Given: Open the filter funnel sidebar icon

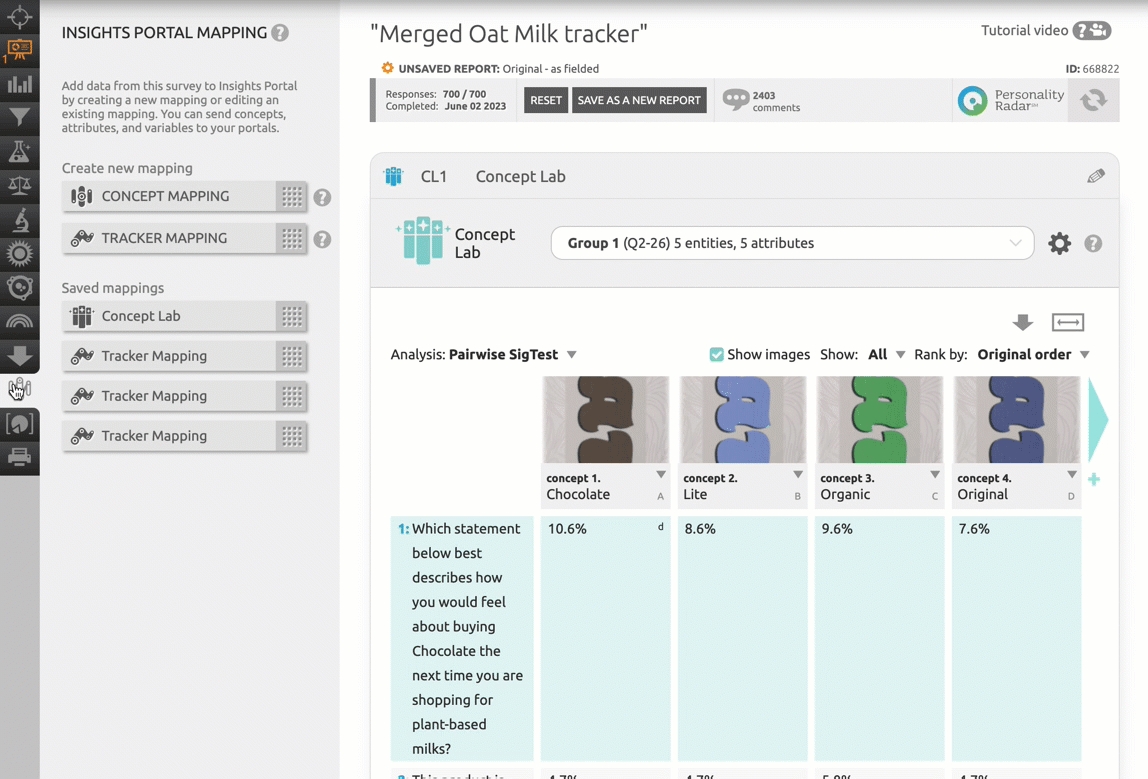Looking at the screenshot, I should [x=19, y=118].
